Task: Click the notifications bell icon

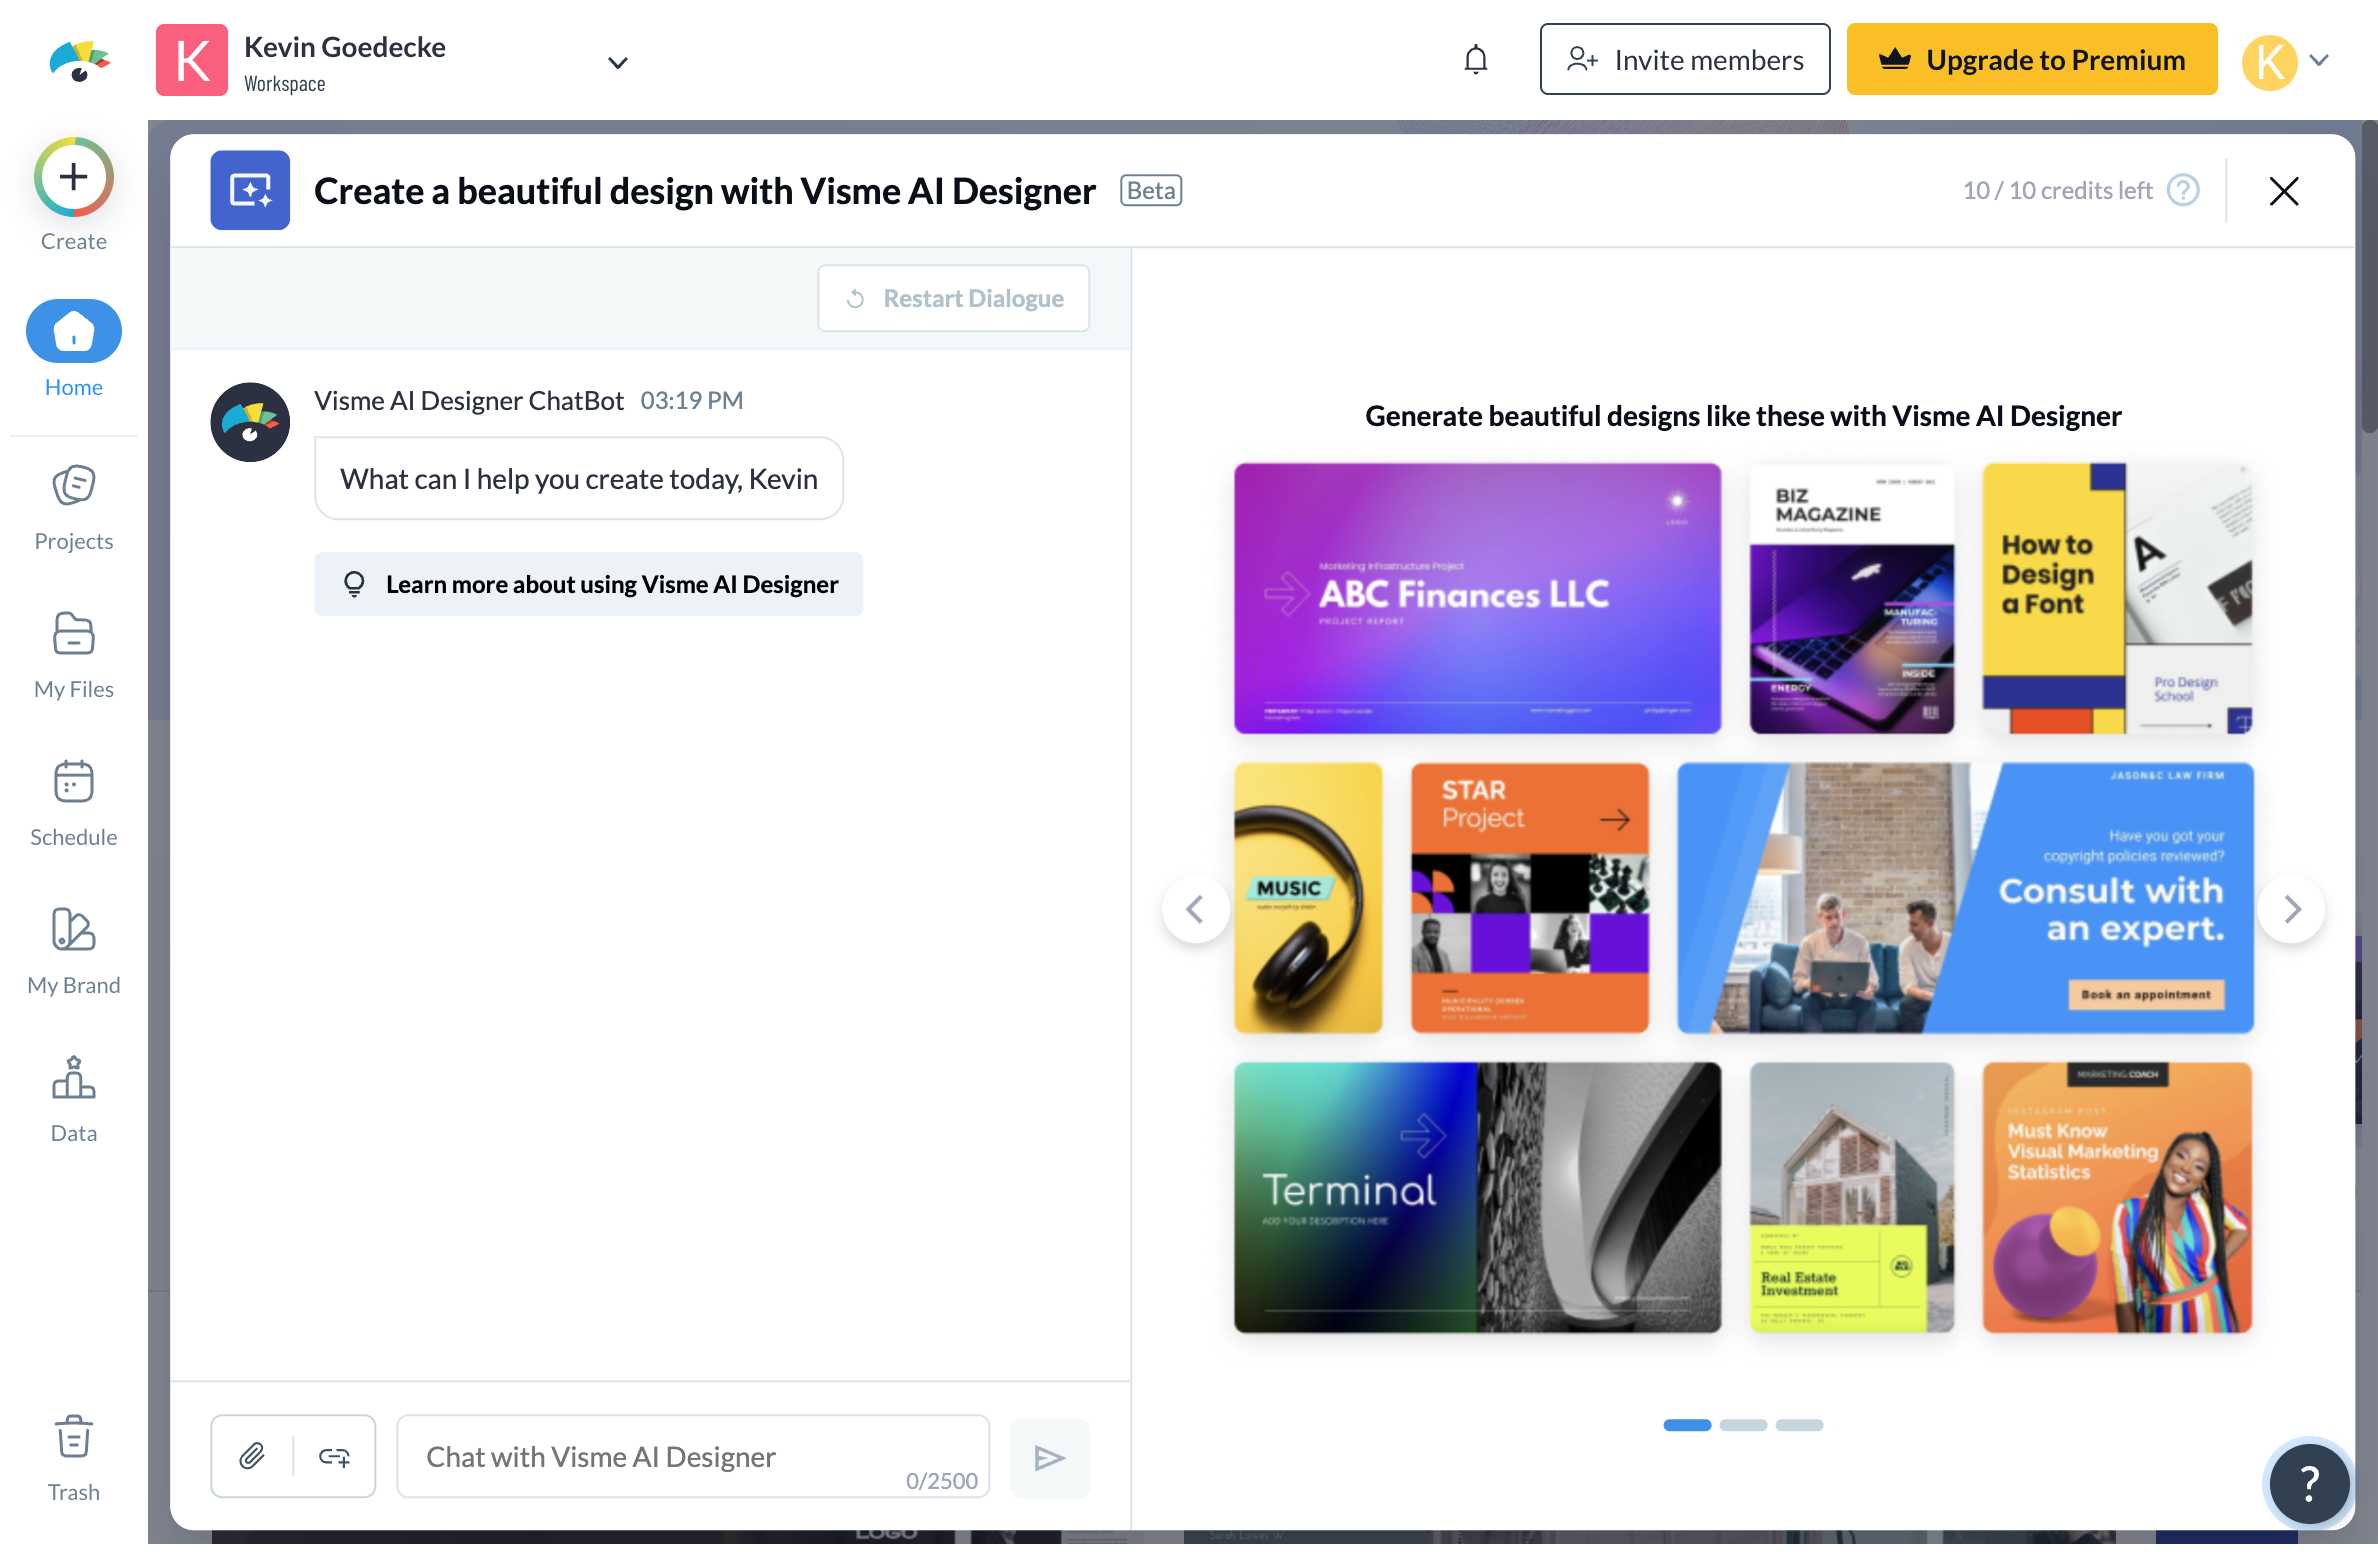Action: [1475, 60]
